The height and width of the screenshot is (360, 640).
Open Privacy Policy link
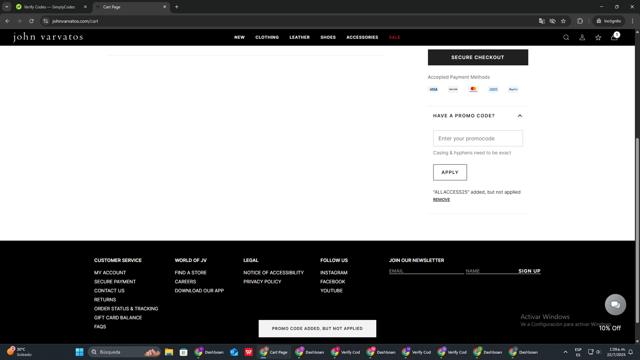pyautogui.click(x=262, y=282)
